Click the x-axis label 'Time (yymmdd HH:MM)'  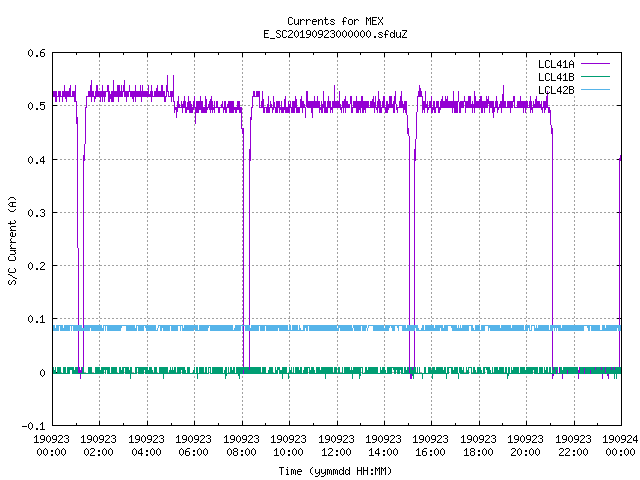point(335,471)
